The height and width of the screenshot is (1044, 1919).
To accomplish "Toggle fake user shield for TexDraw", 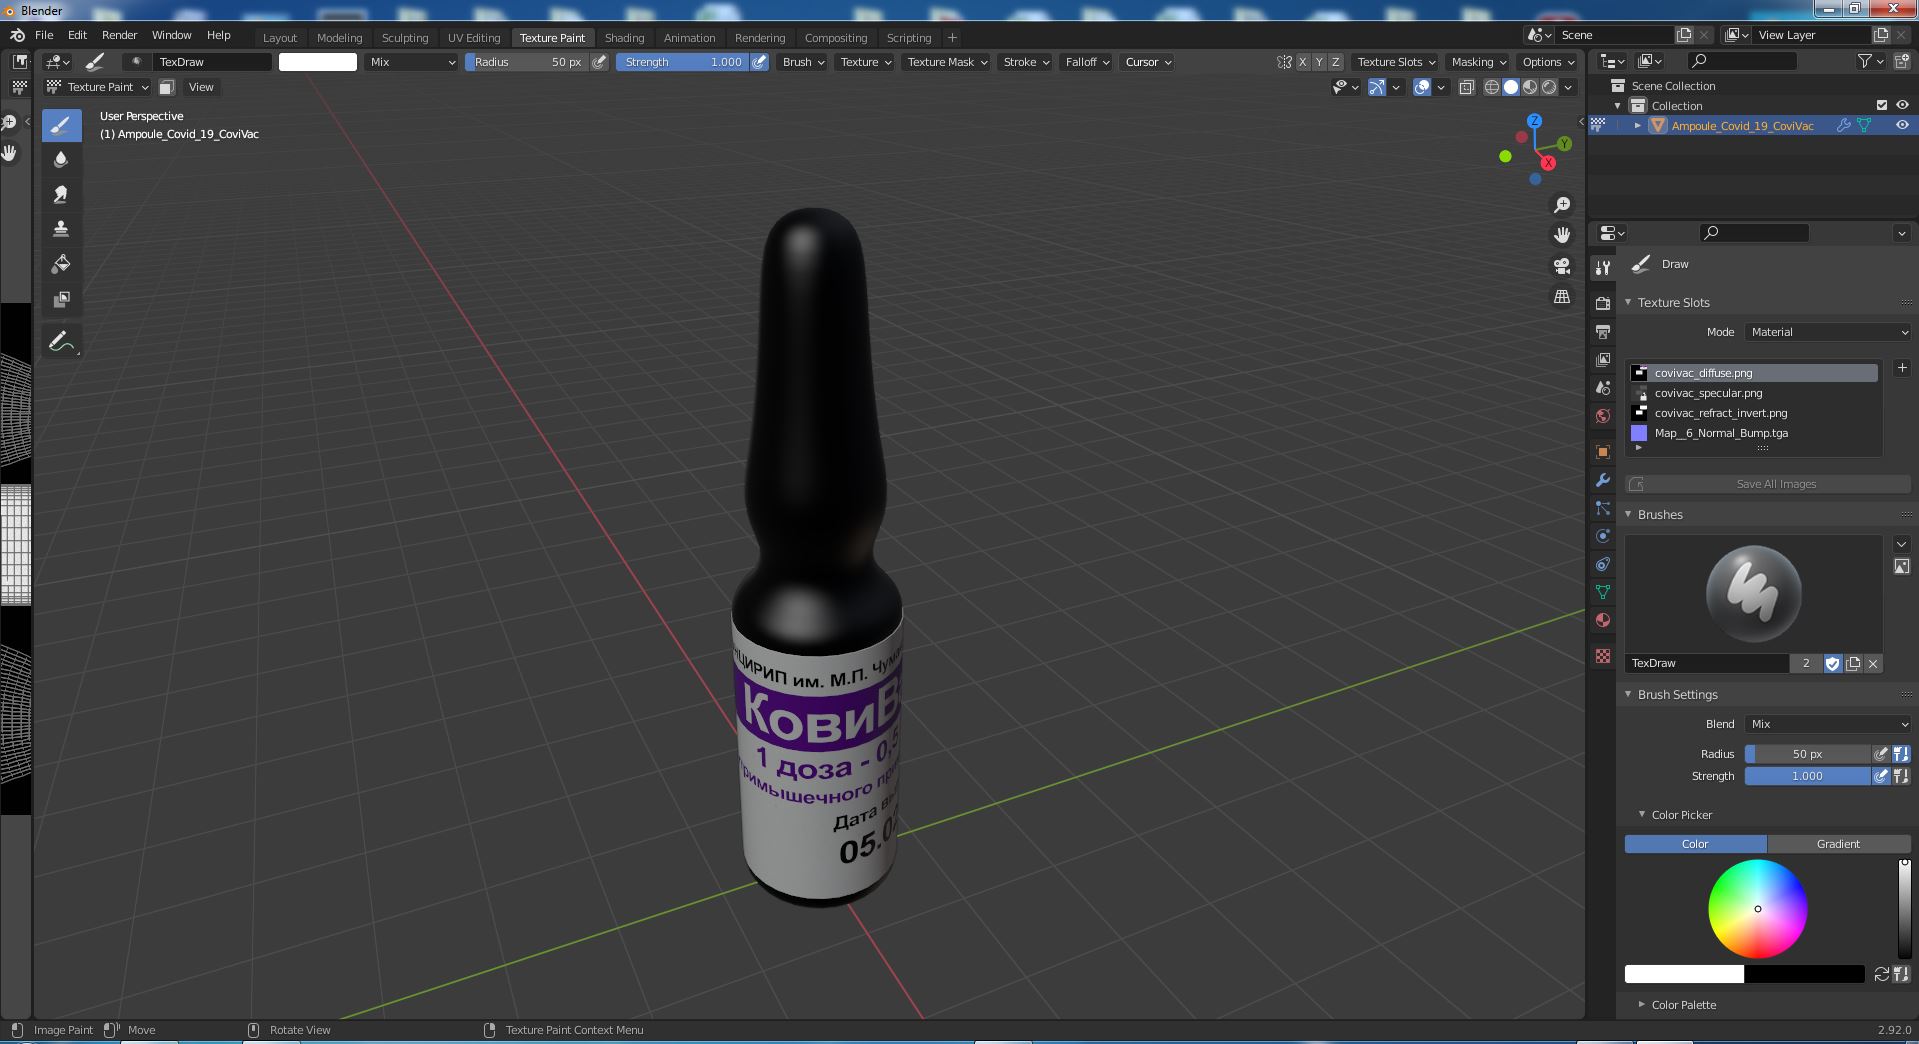I will click(1833, 663).
